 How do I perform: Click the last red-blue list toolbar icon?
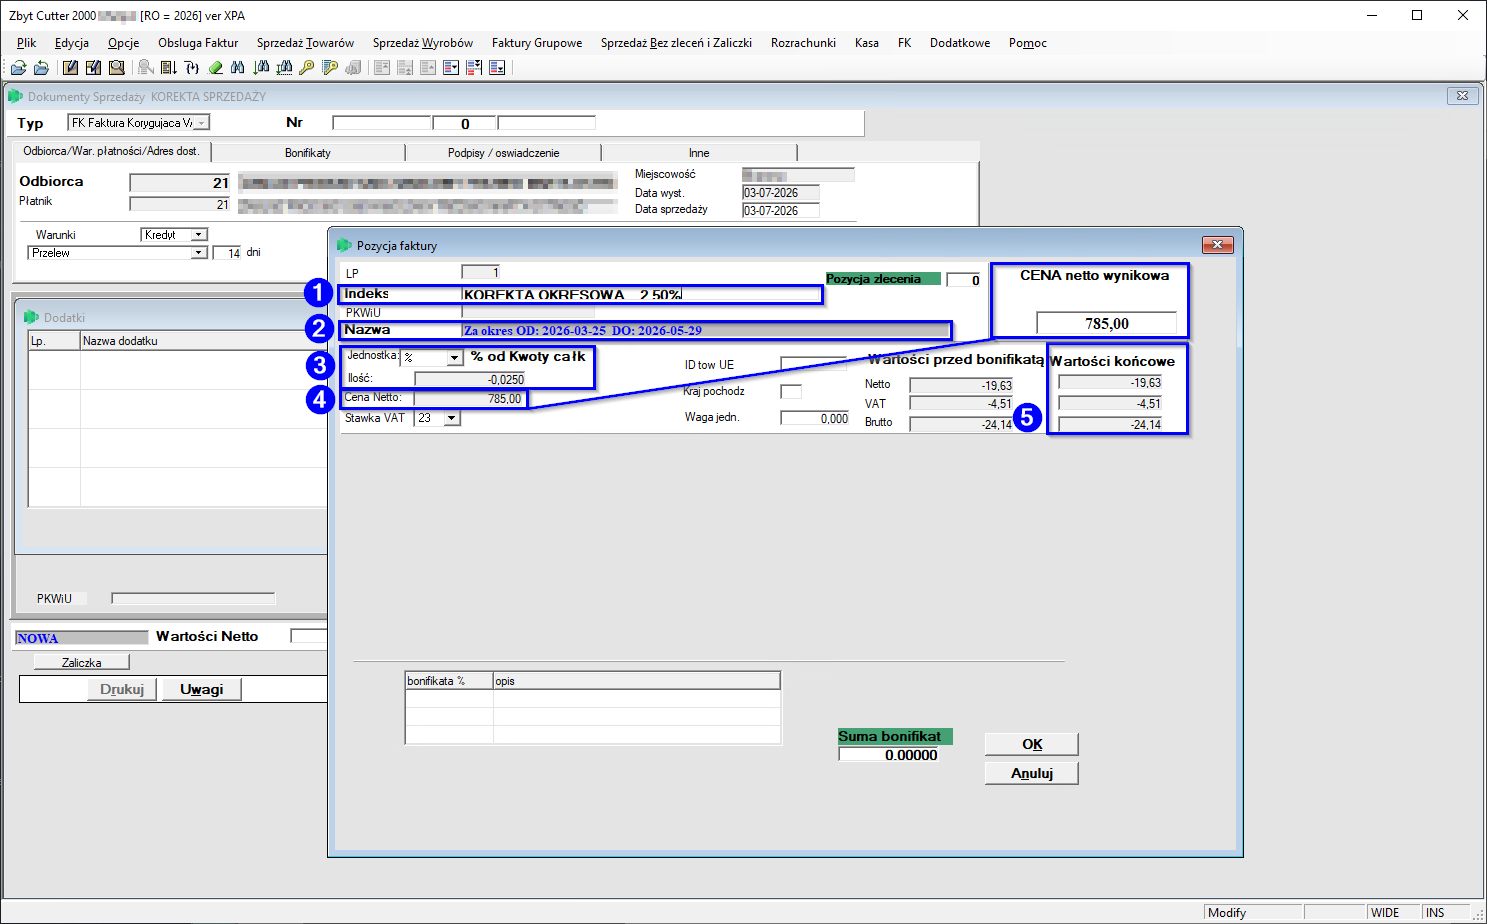tap(497, 68)
